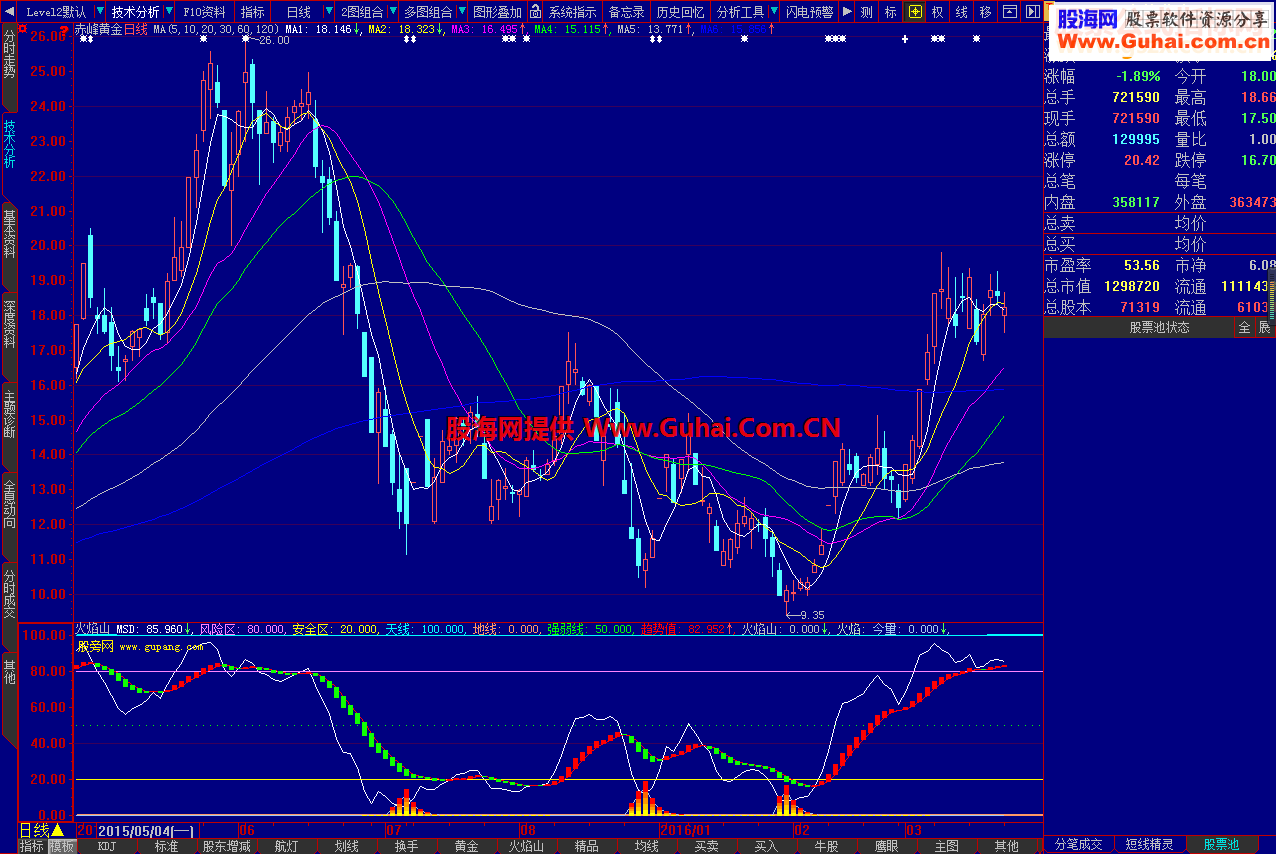Open the 股票池 panel tab
The height and width of the screenshot is (854, 1276).
coord(1221,844)
